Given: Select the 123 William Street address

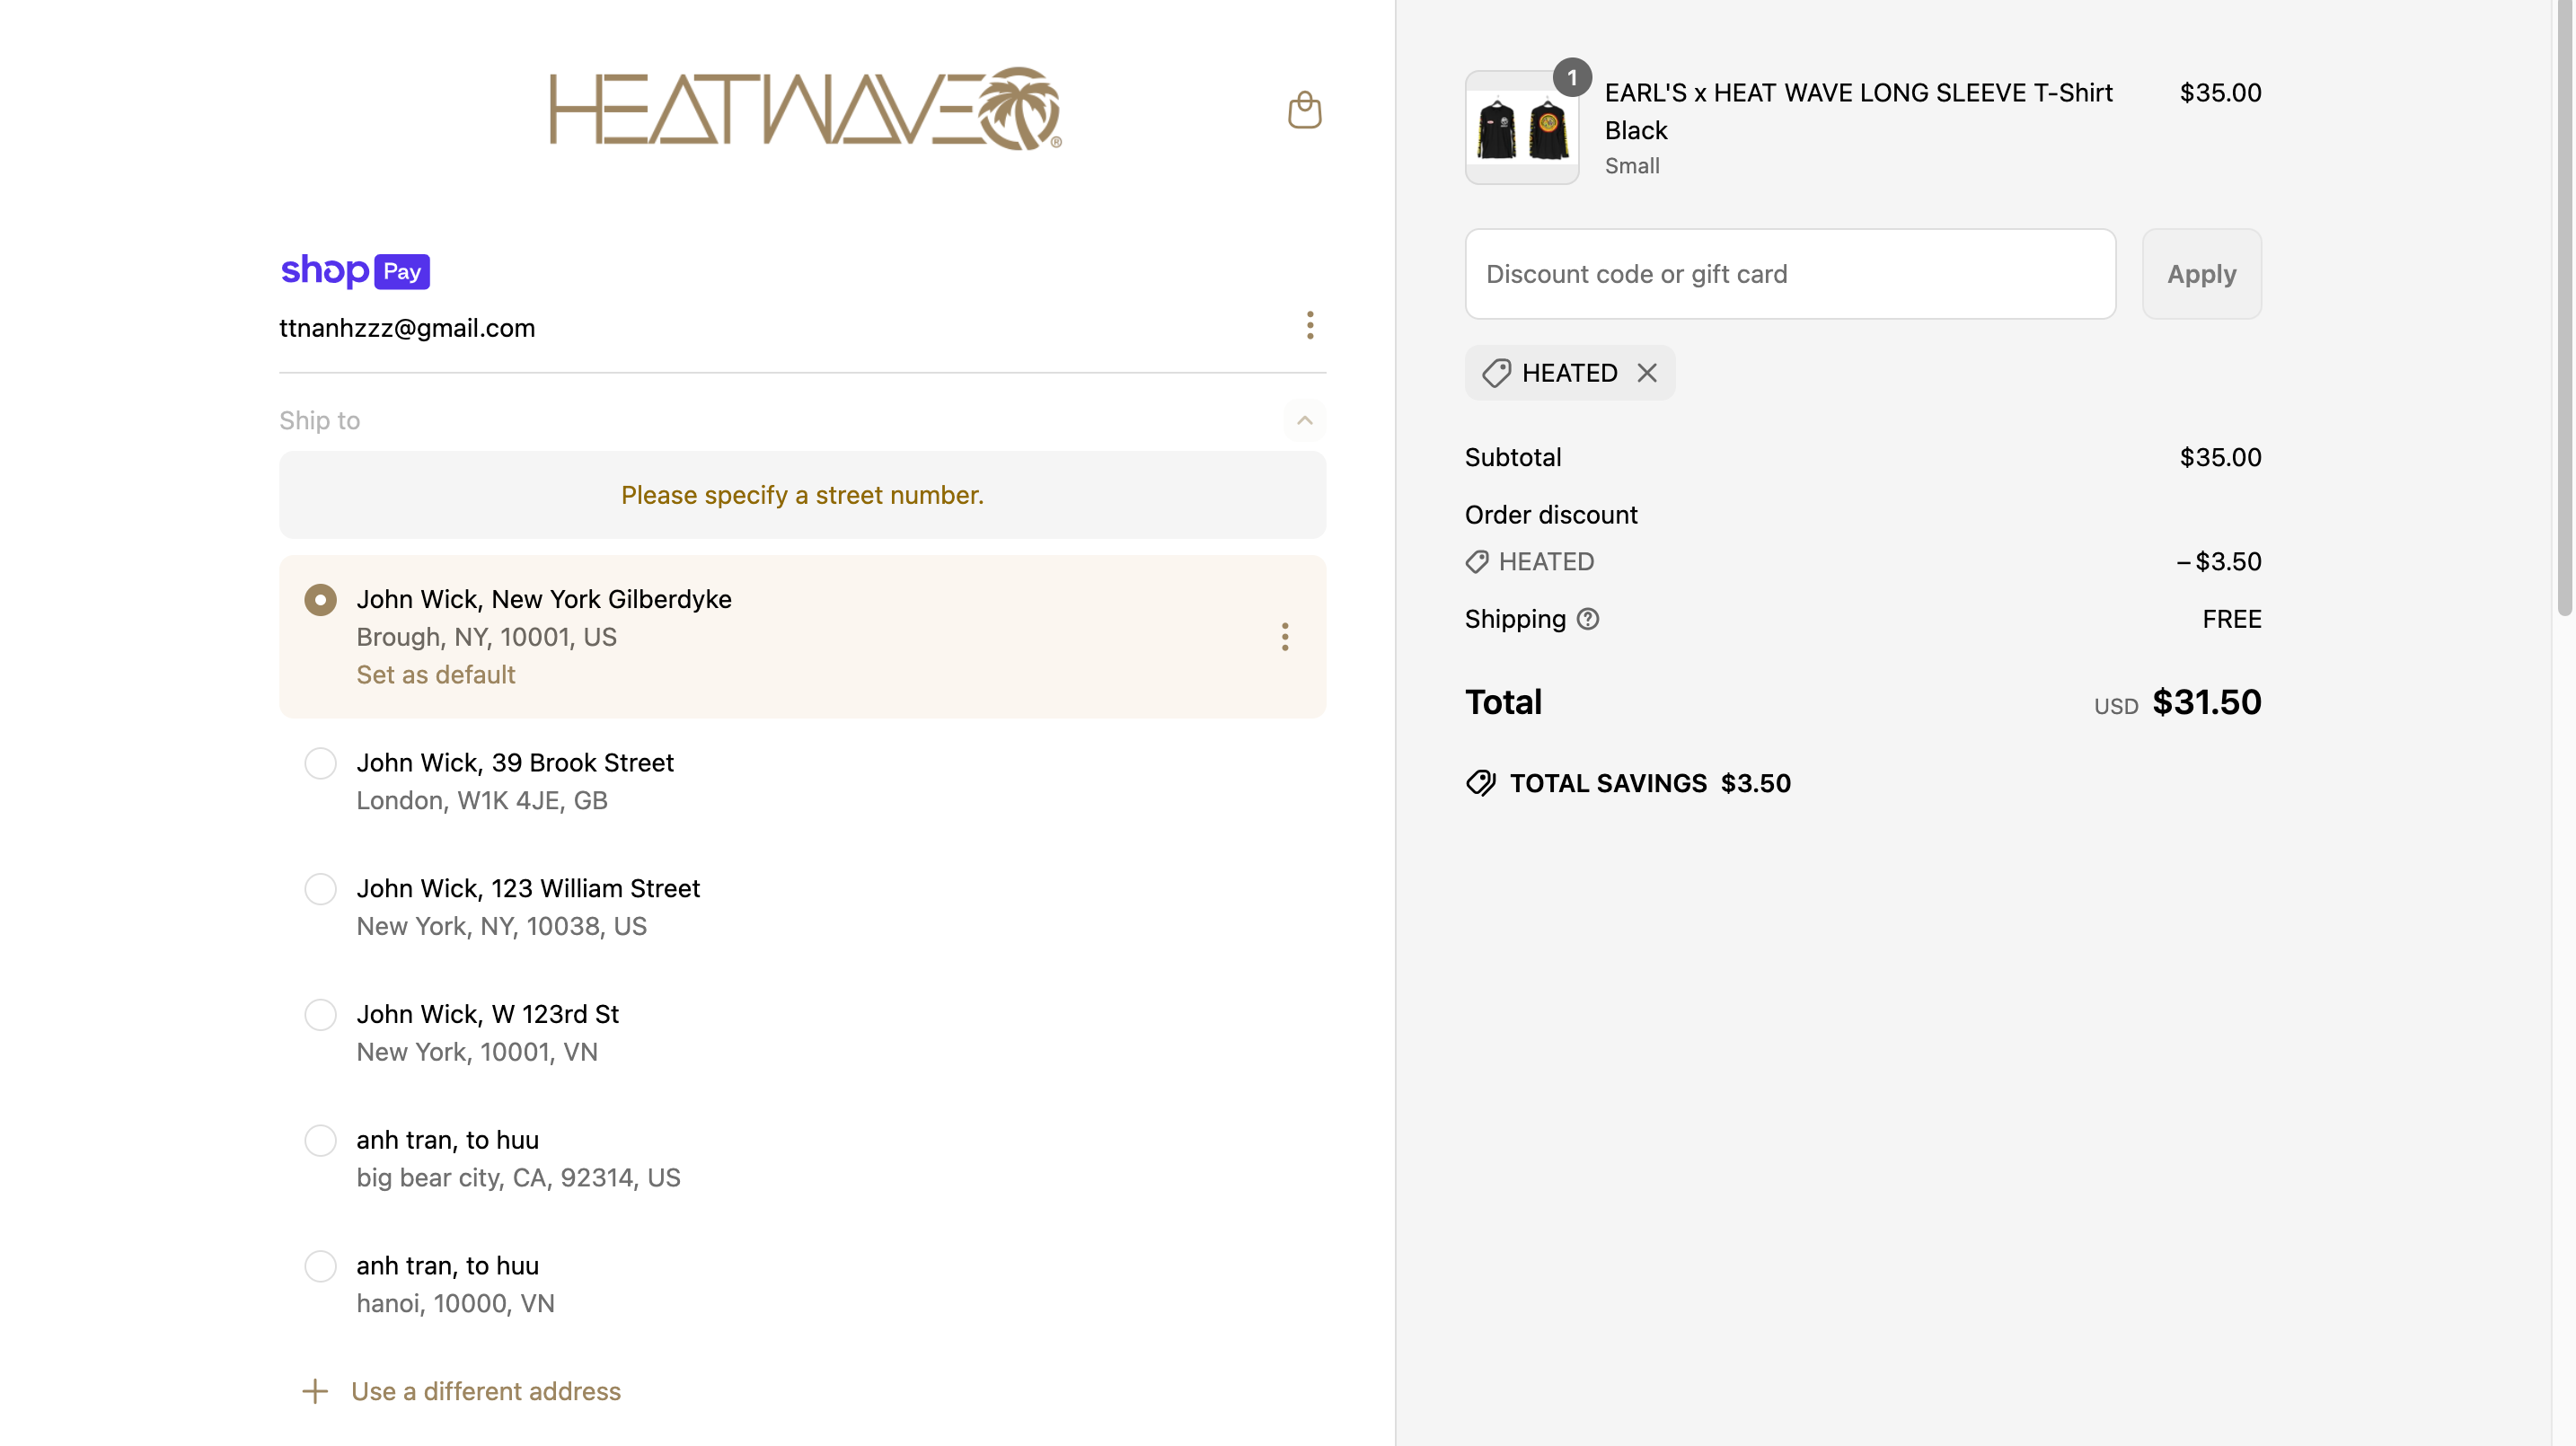Looking at the screenshot, I should point(320,889).
